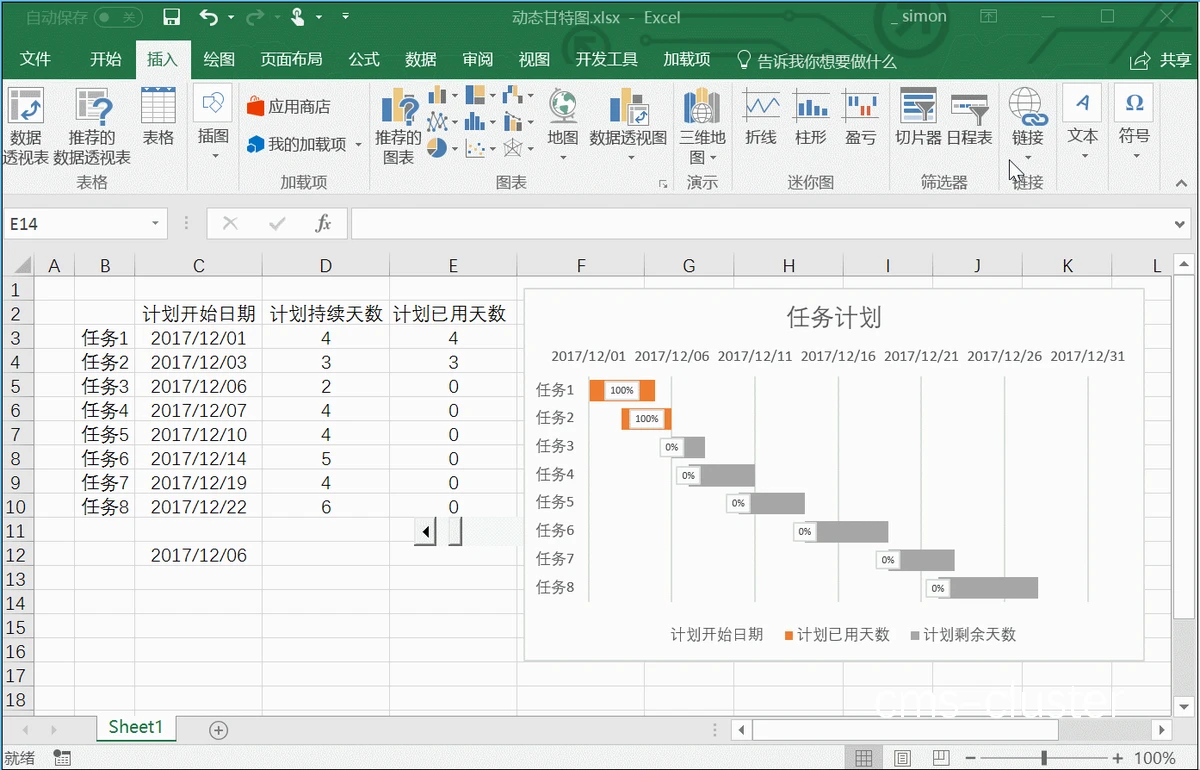The height and width of the screenshot is (770, 1200).
Task: Open recommended charts (推荐的图表)
Action: (x=398, y=127)
